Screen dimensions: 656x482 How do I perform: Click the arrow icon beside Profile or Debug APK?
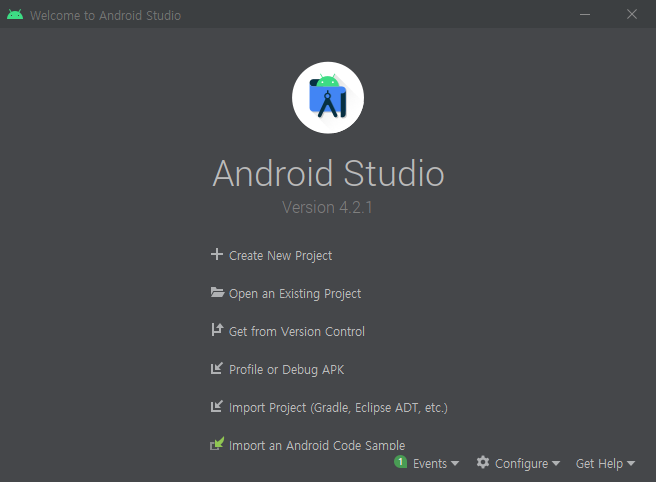point(217,368)
